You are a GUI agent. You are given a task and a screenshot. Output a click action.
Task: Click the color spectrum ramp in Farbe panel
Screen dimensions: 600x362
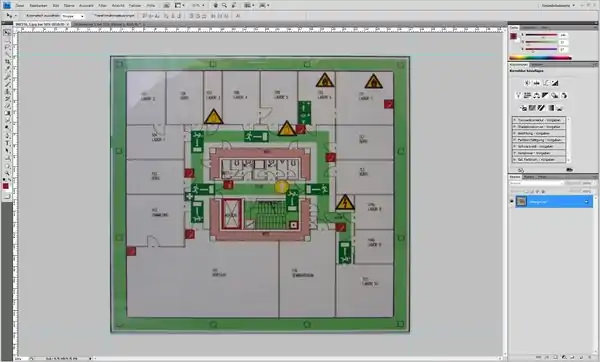[540, 58]
